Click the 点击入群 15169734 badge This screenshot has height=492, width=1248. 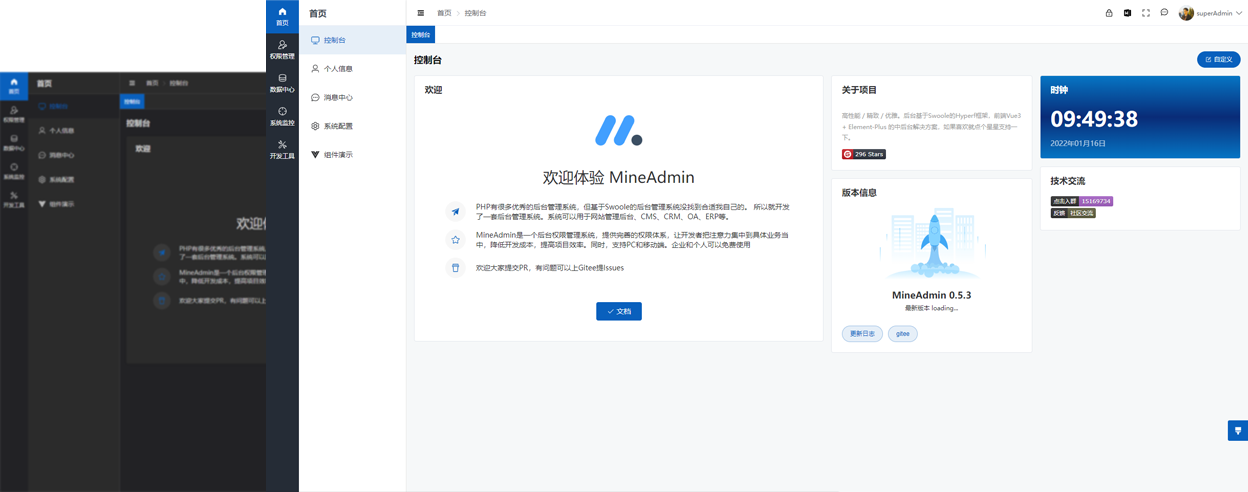(1081, 201)
